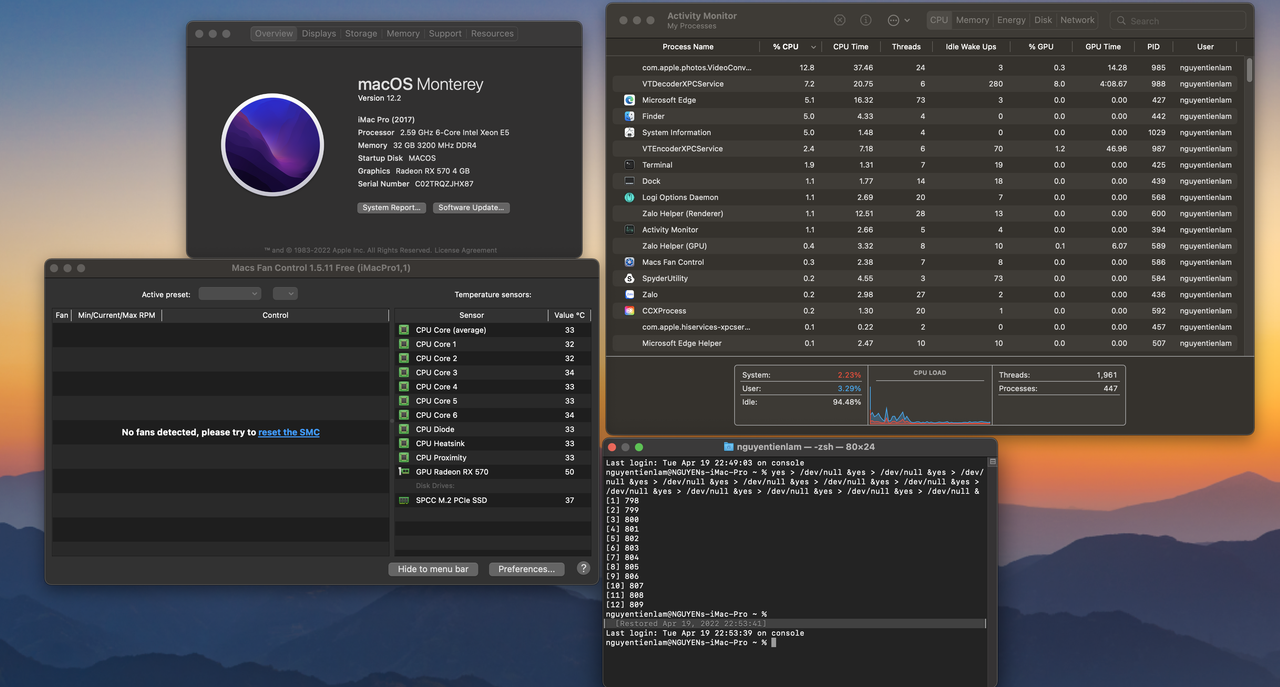
Task: Click the CPU Core 1 sensor chip icon
Action: click(404, 344)
